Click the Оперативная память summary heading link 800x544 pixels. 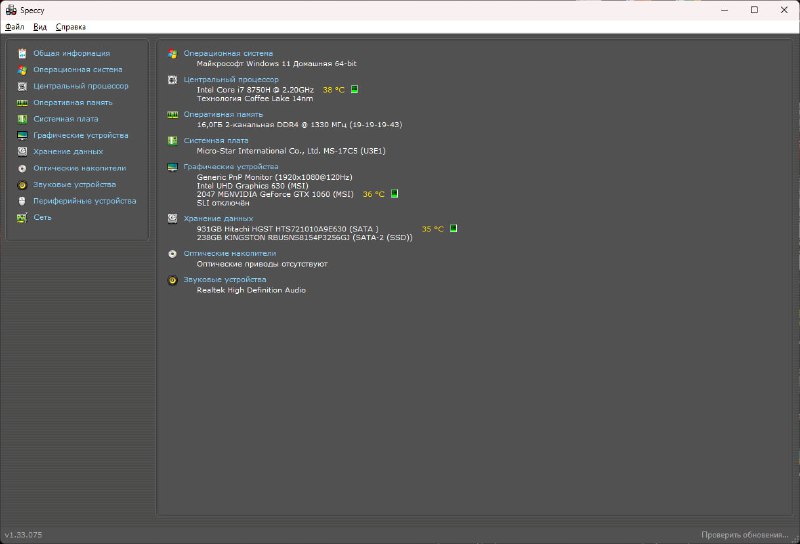click(x=223, y=114)
